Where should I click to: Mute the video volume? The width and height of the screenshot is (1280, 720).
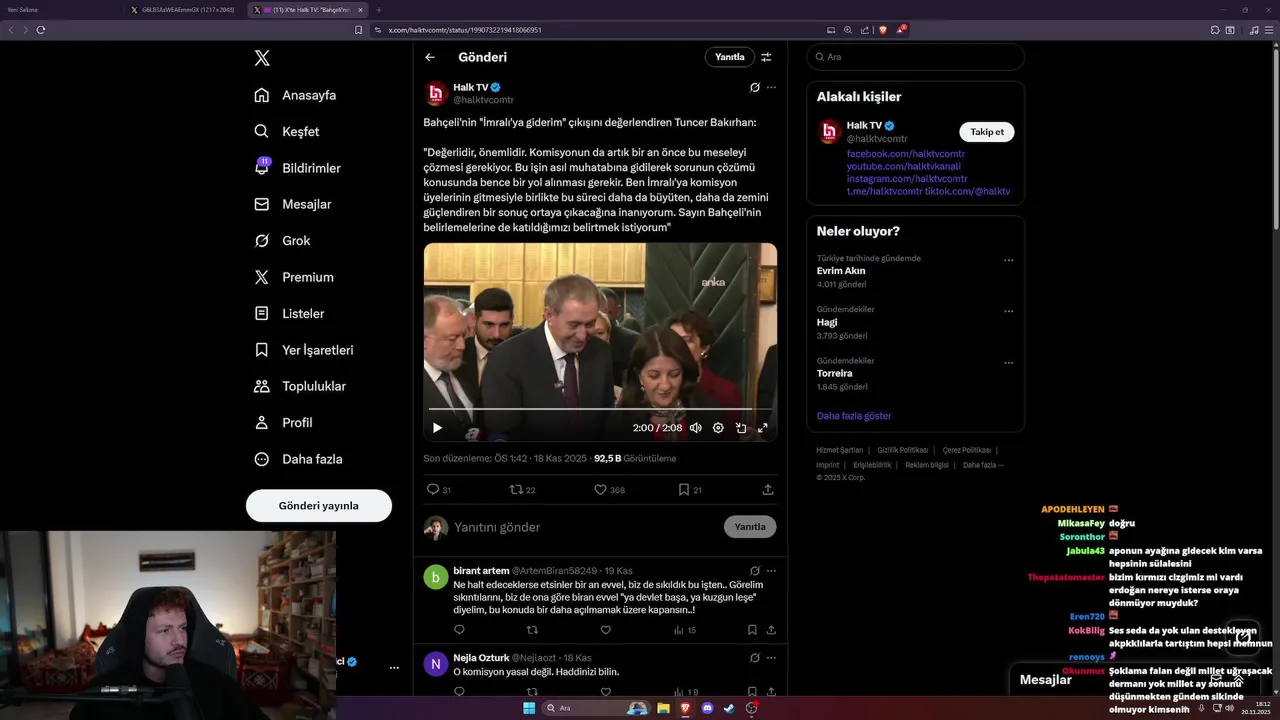[x=696, y=428]
